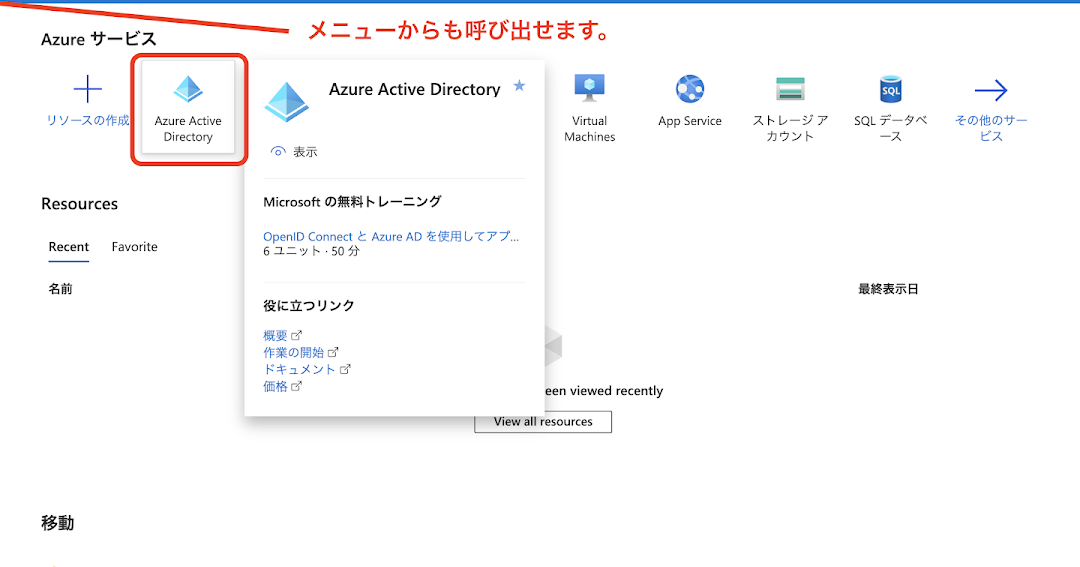The image size is (1080, 567).
Task: Click the 最終表示日 column header
Action: [x=888, y=289]
